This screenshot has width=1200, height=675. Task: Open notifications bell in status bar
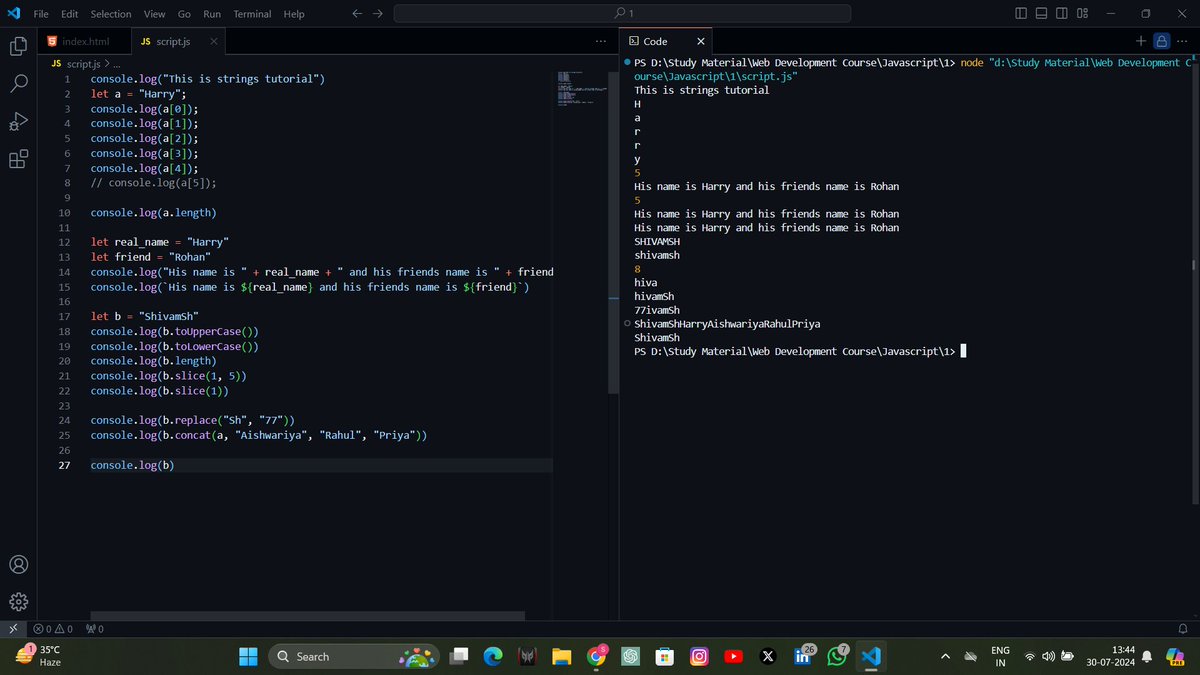pyautogui.click(x=1183, y=629)
